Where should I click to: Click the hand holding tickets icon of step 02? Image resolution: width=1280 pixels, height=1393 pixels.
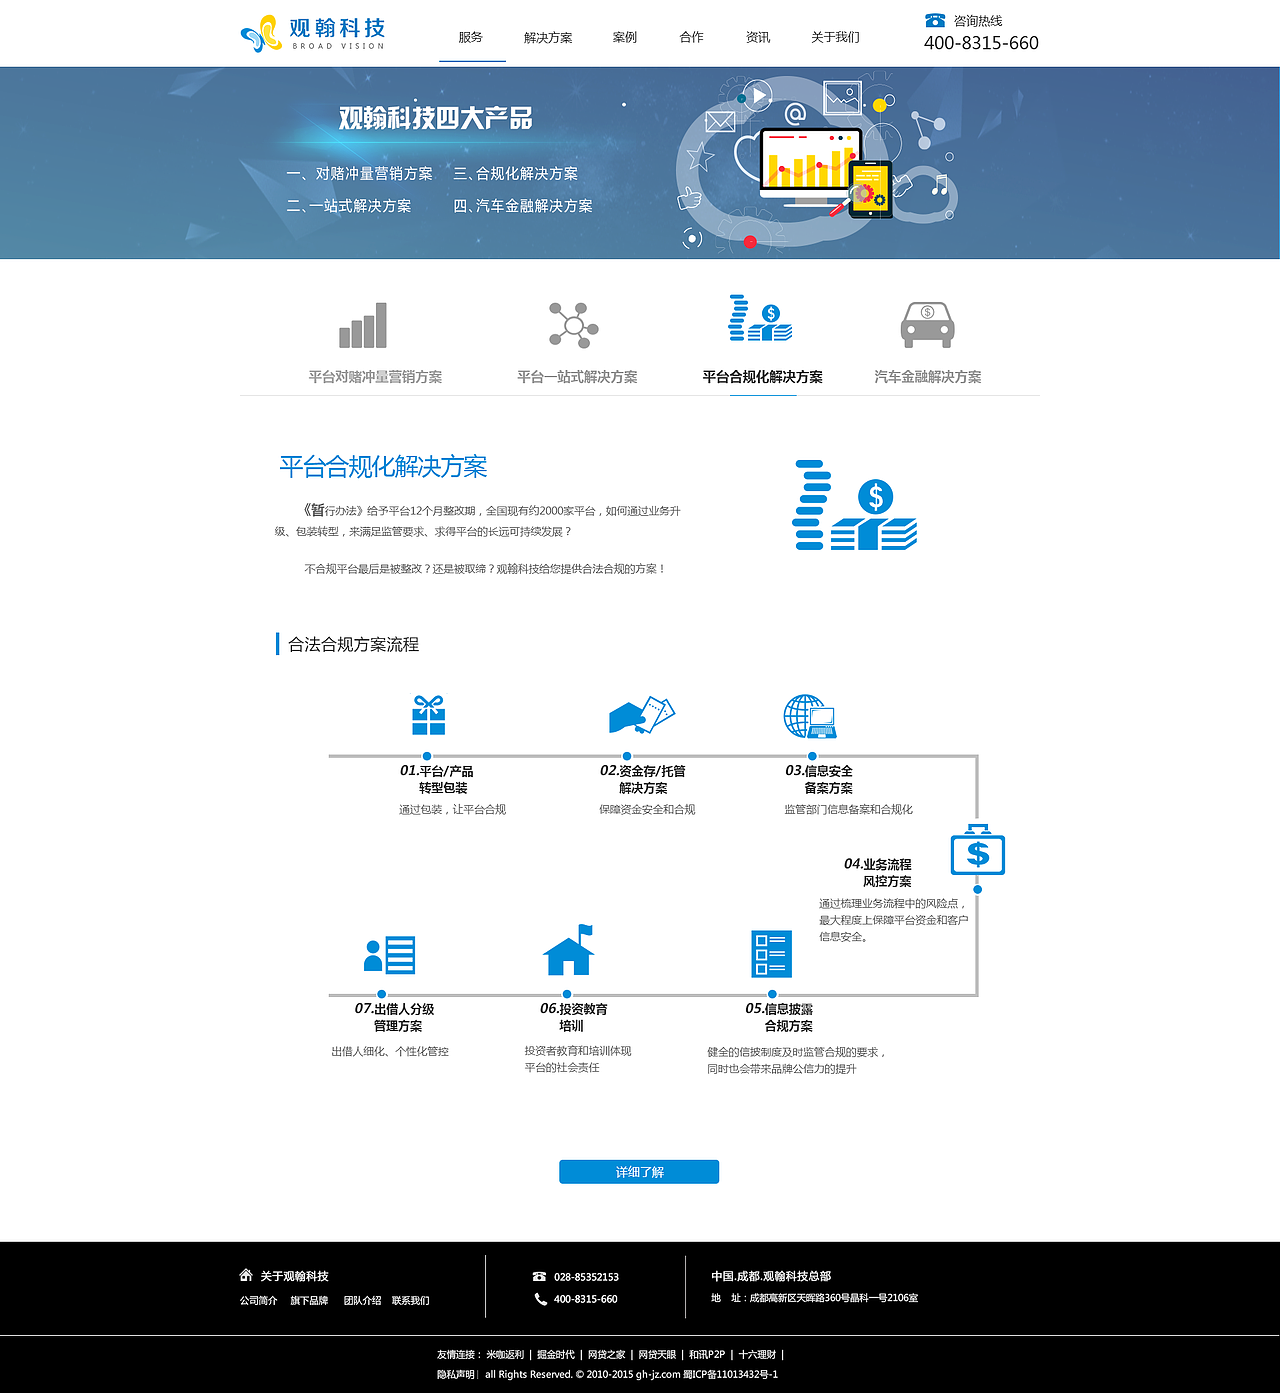(642, 715)
